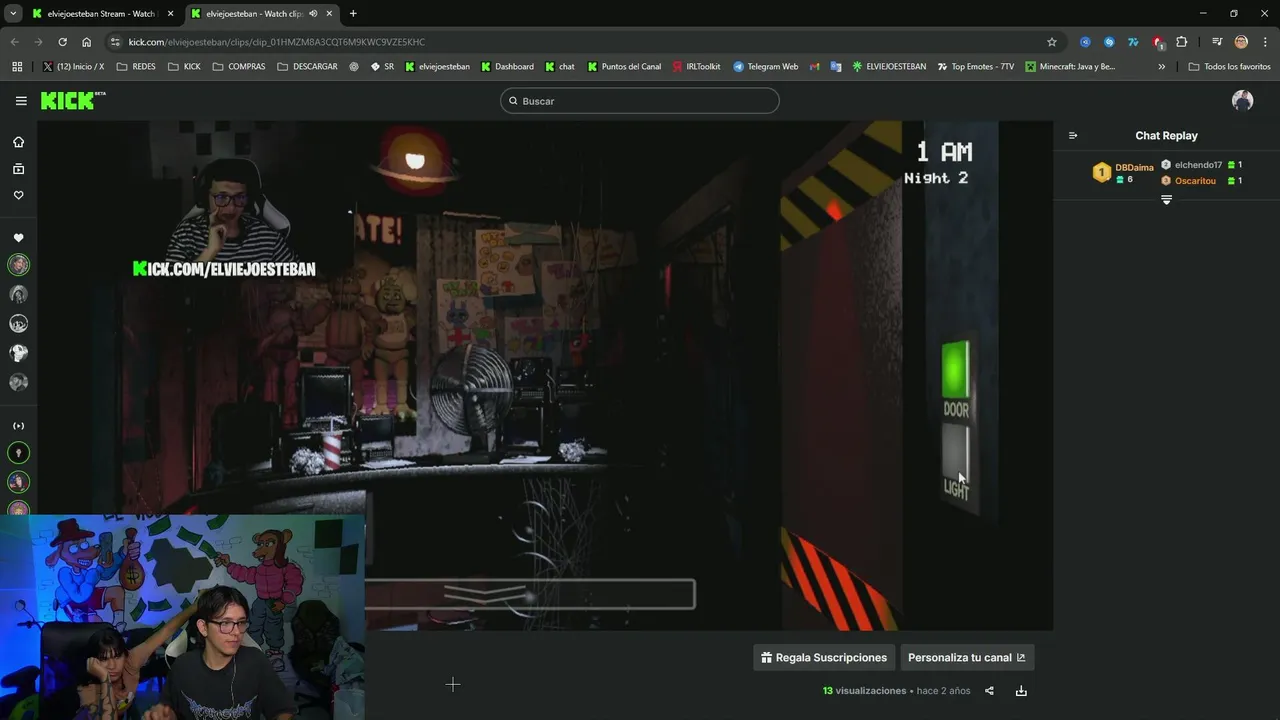Bookmark this page with star
1280x720 pixels.
1051,42
